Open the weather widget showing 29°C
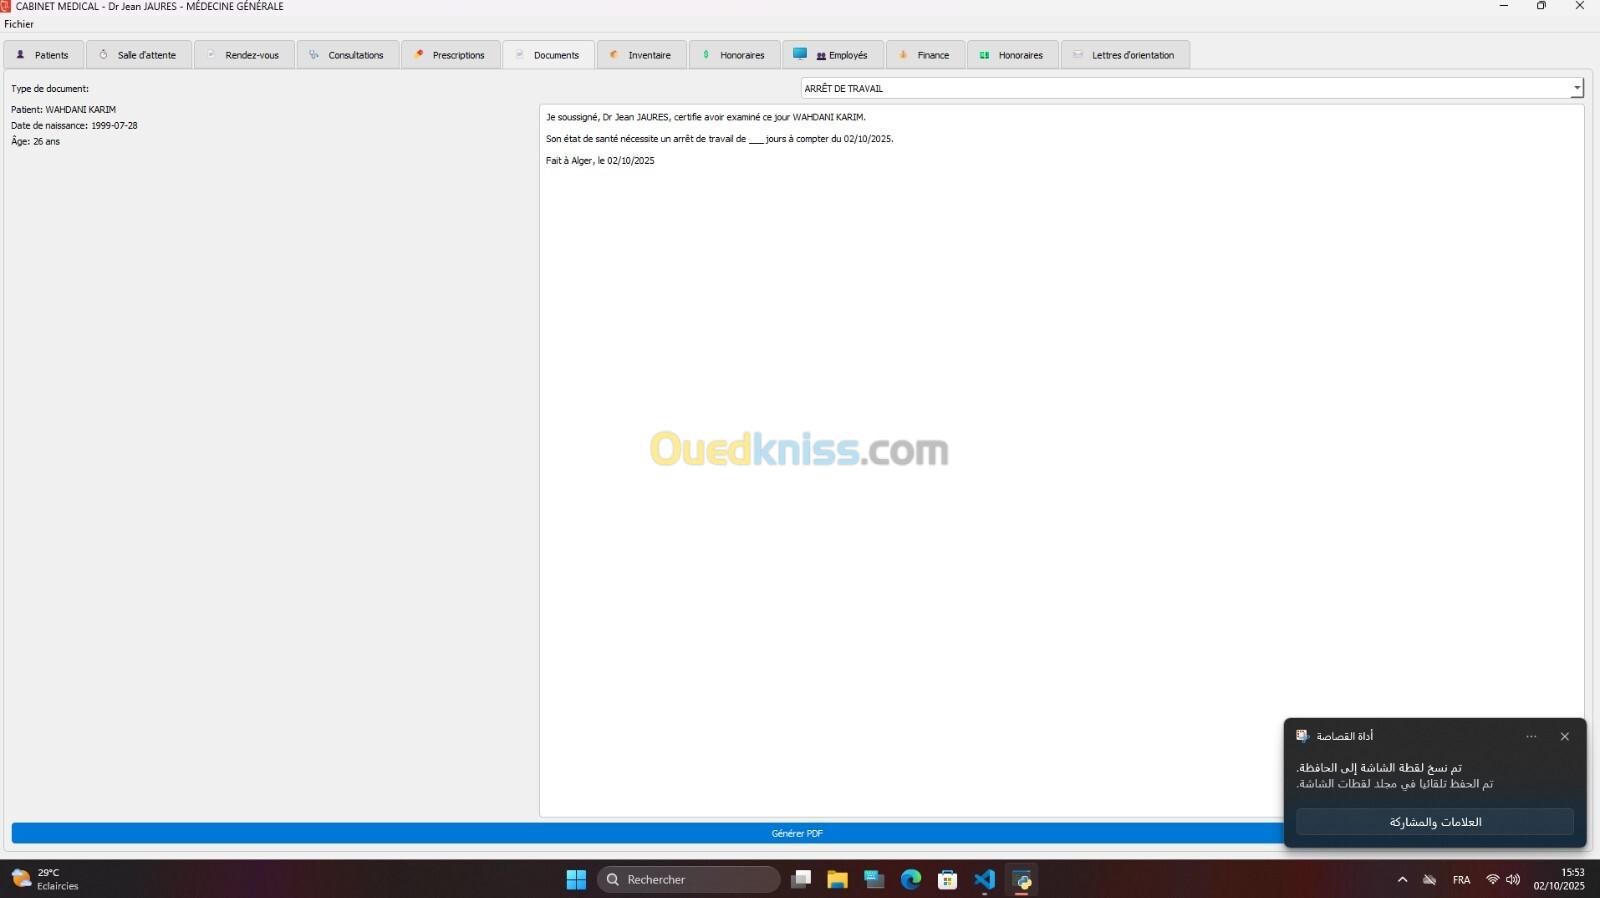 pyautogui.click(x=45, y=880)
